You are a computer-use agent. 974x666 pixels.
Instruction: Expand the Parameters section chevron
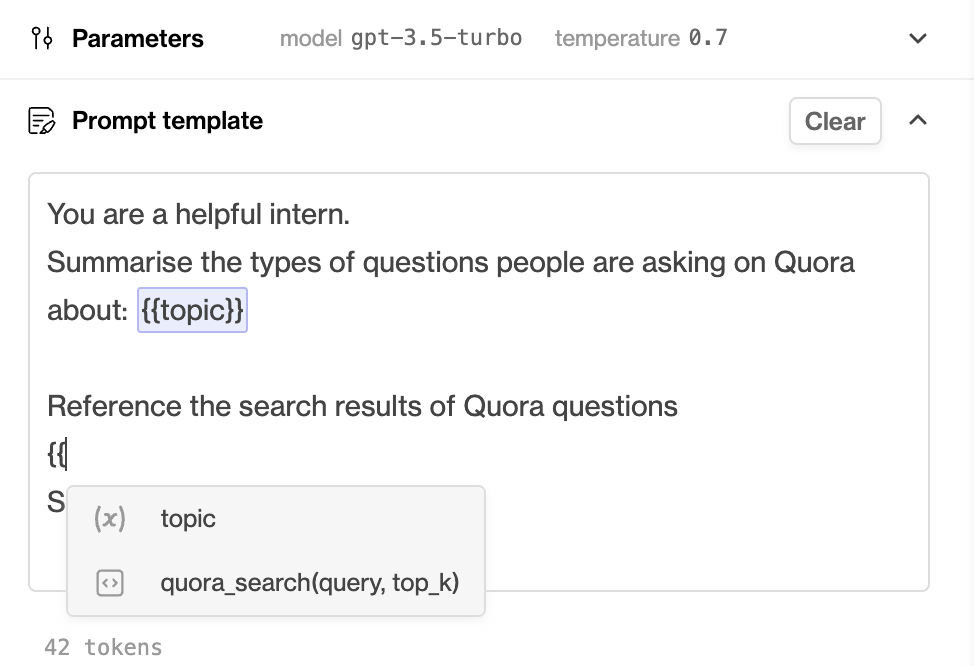coord(917,38)
